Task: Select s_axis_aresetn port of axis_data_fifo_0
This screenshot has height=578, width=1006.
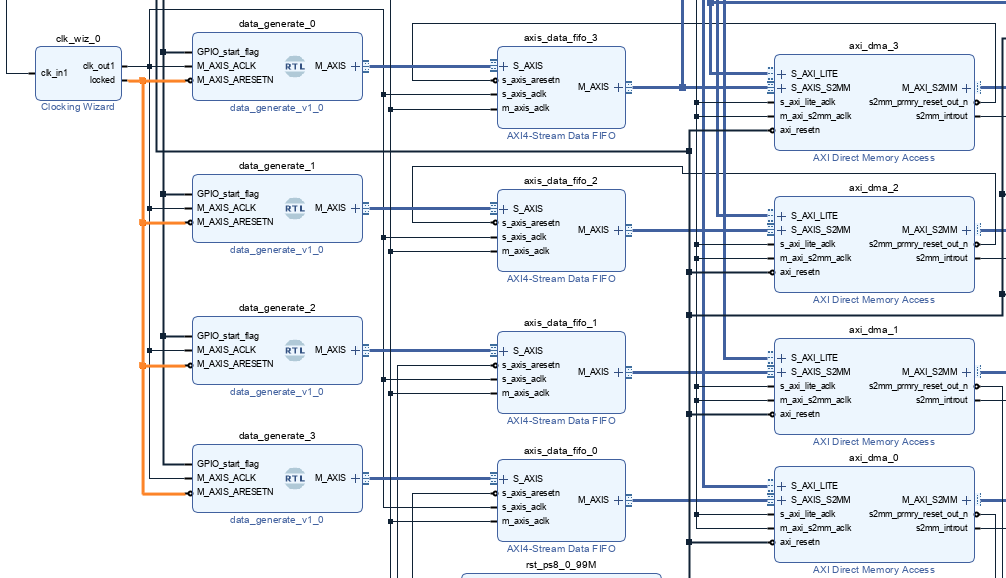Action: coord(531,493)
